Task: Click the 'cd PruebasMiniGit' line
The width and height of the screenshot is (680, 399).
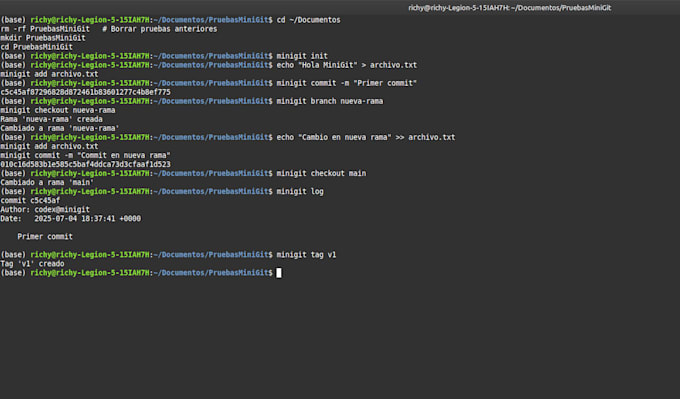Action: pyautogui.click(x=36, y=47)
